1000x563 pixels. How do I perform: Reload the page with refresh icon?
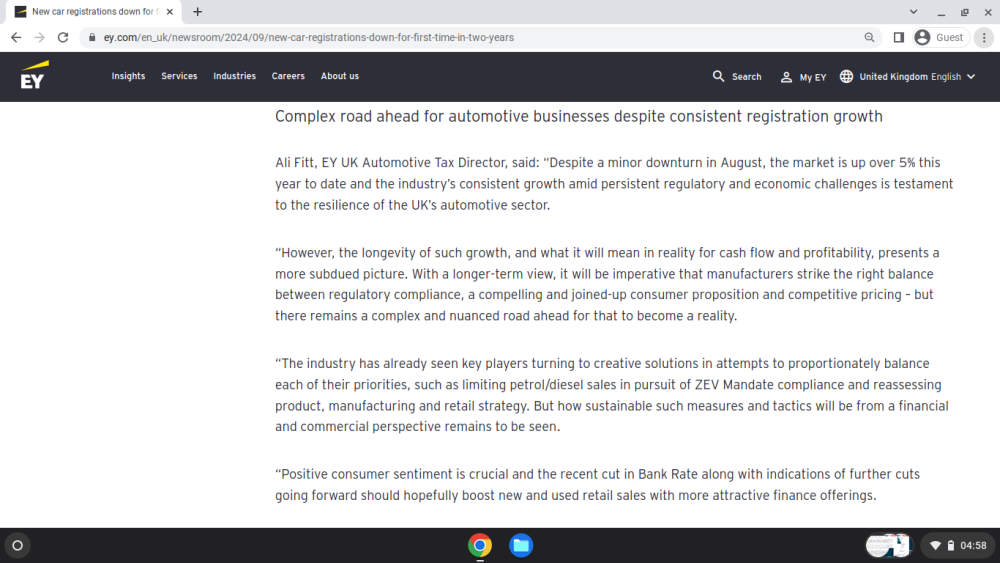62,38
